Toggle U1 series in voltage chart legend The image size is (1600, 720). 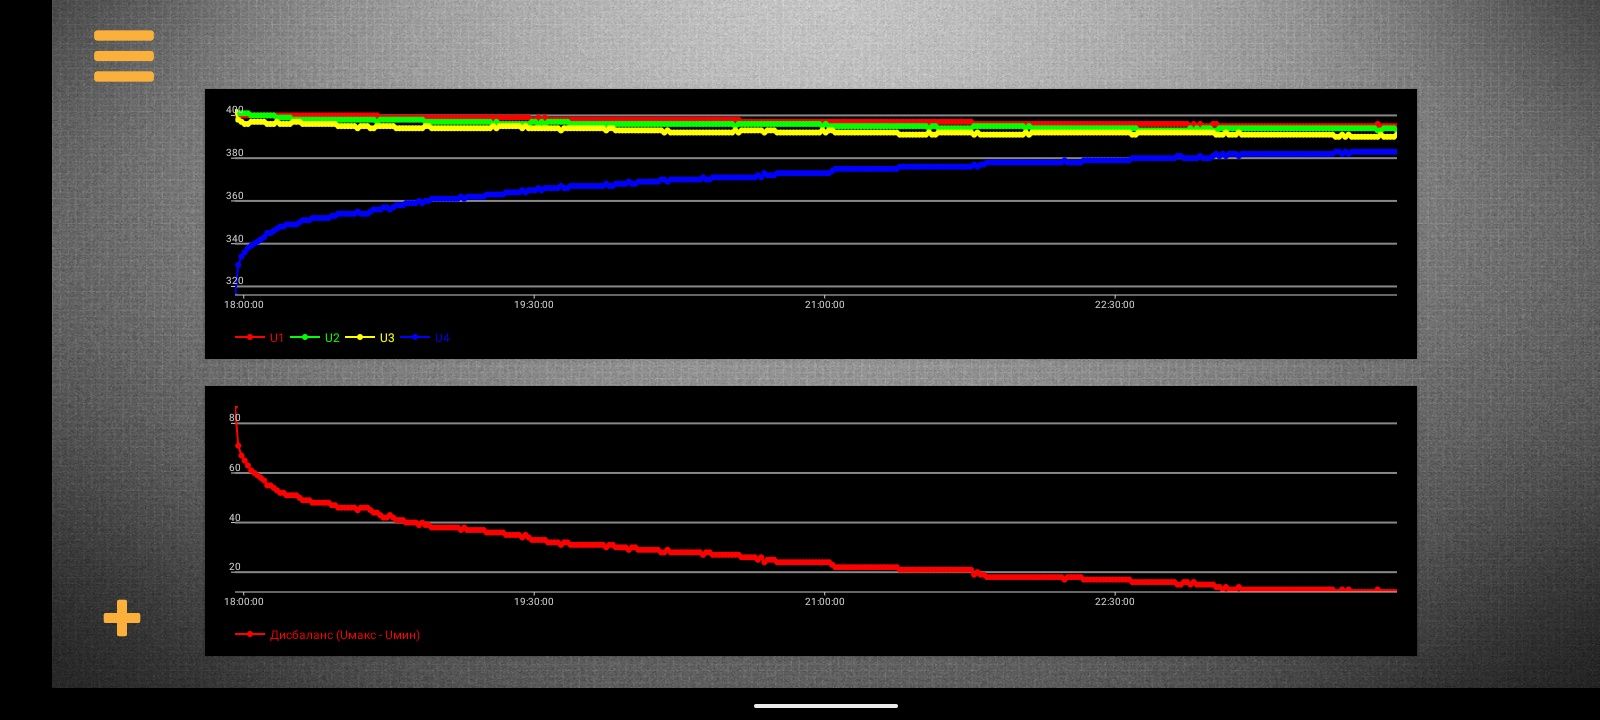pos(260,338)
